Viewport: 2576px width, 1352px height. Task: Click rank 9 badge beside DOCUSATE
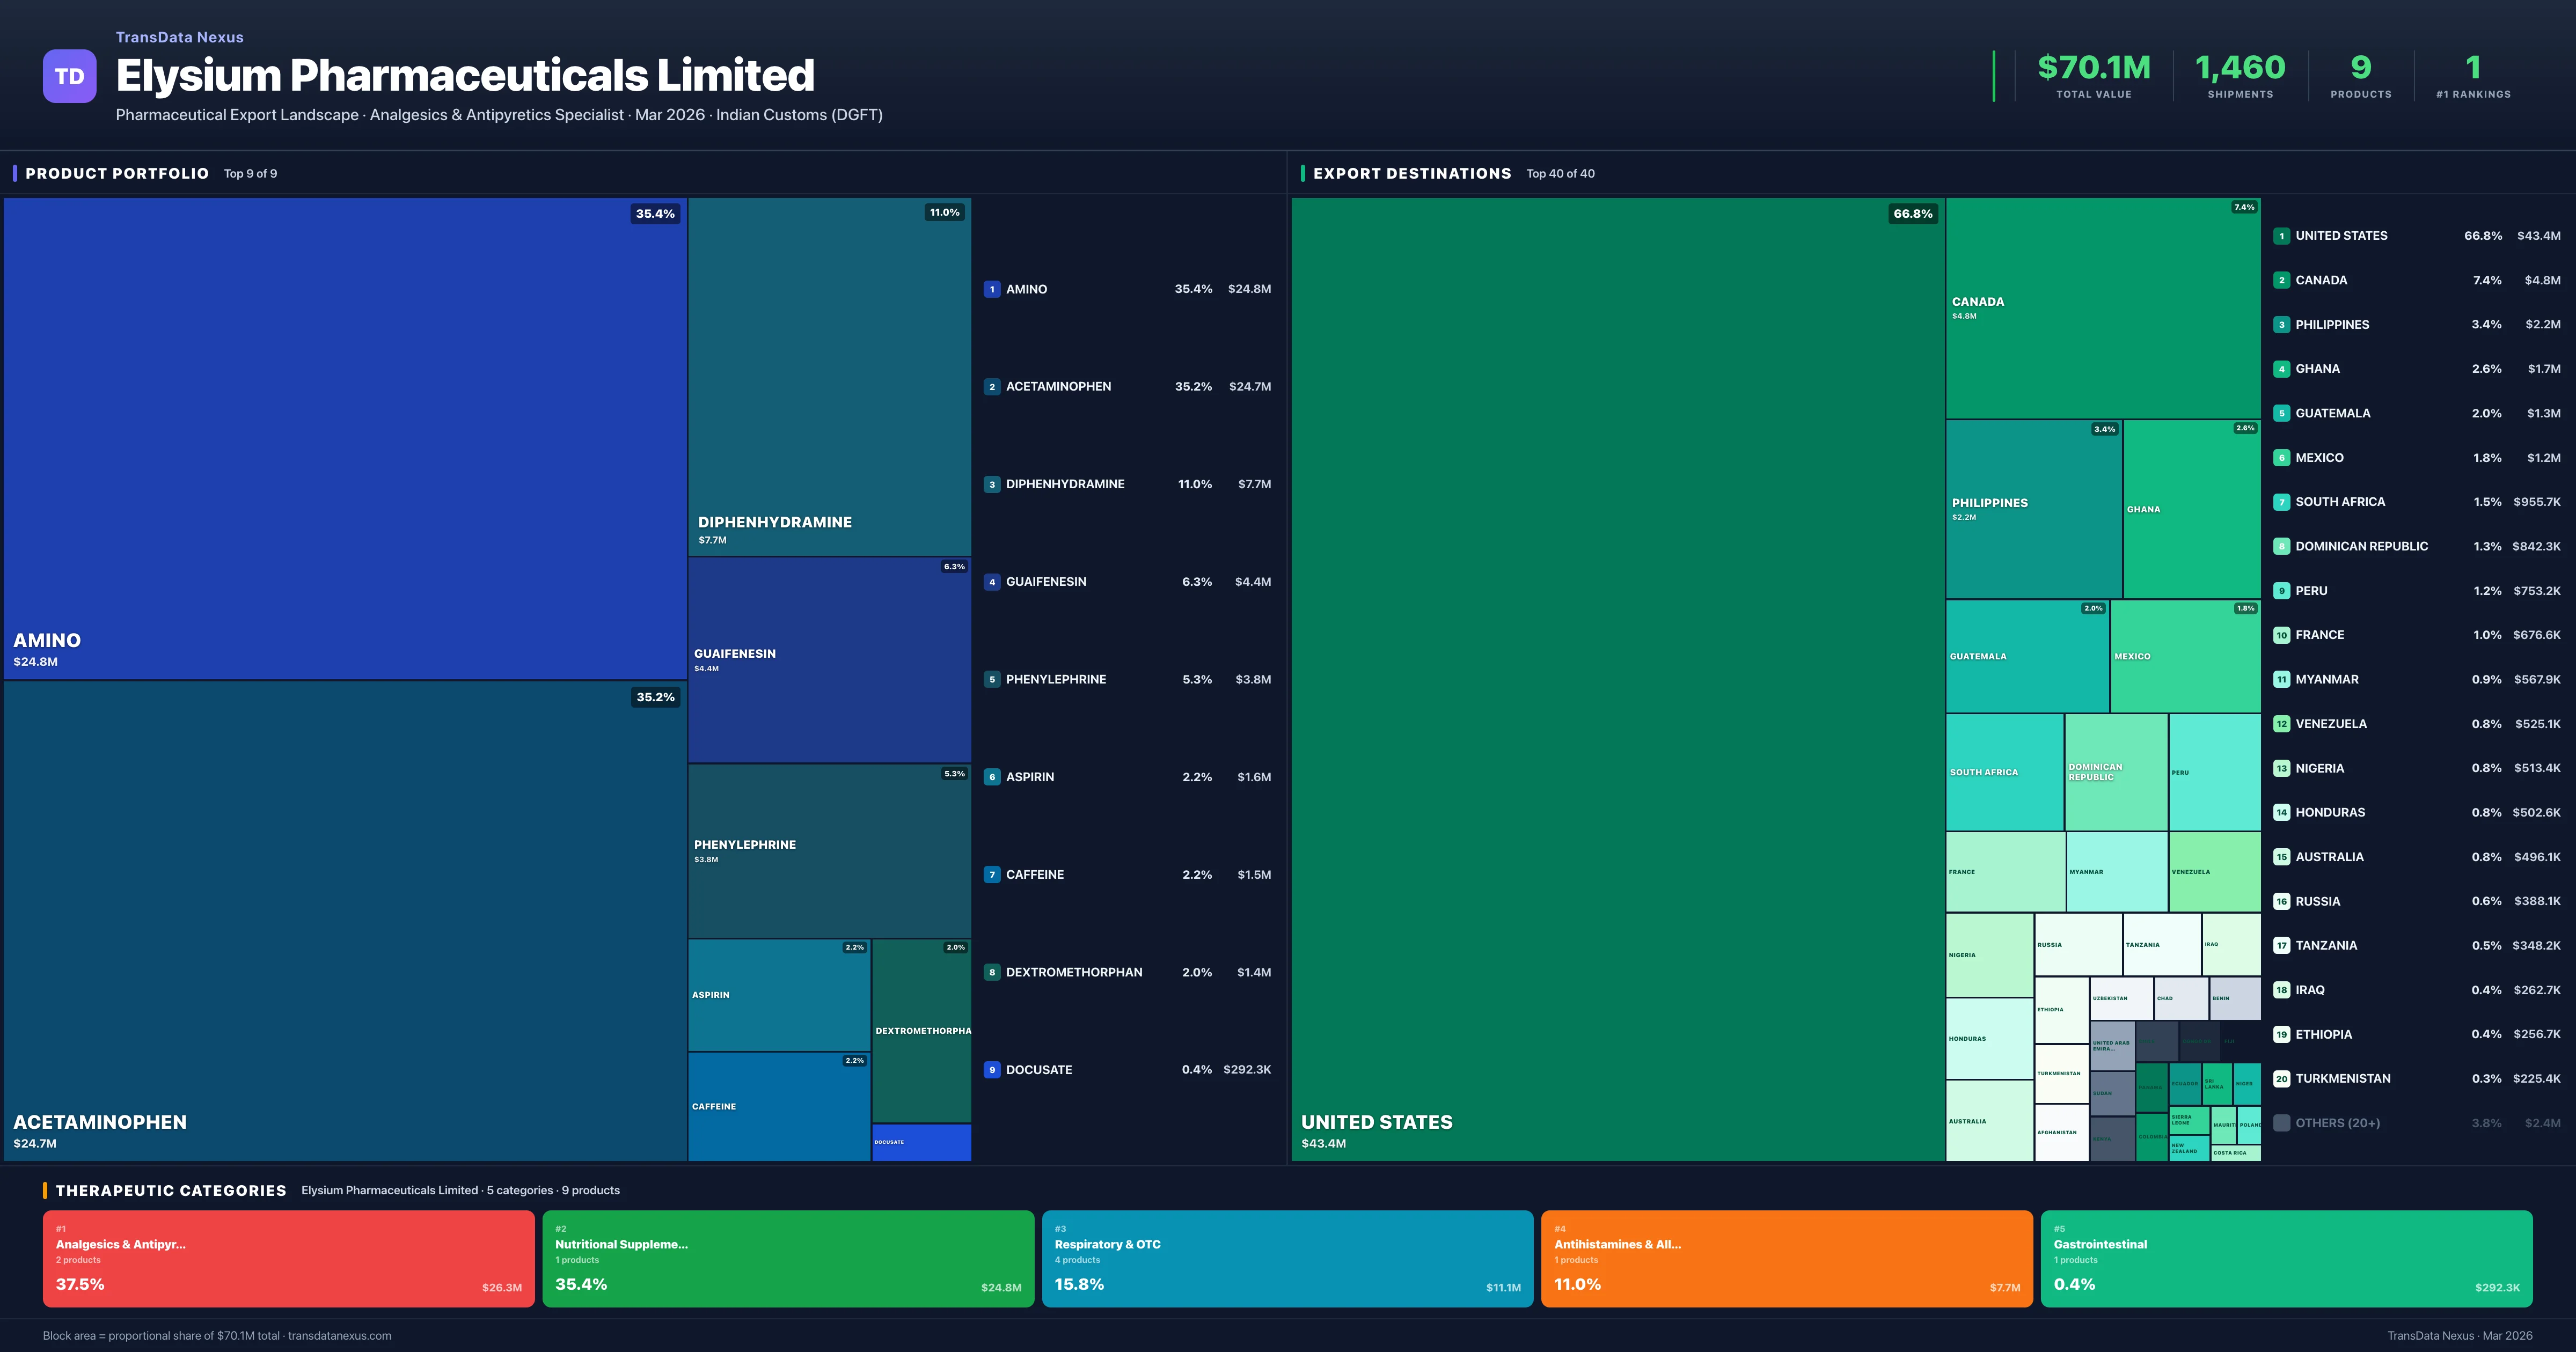pyautogui.click(x=991, y=1070)
